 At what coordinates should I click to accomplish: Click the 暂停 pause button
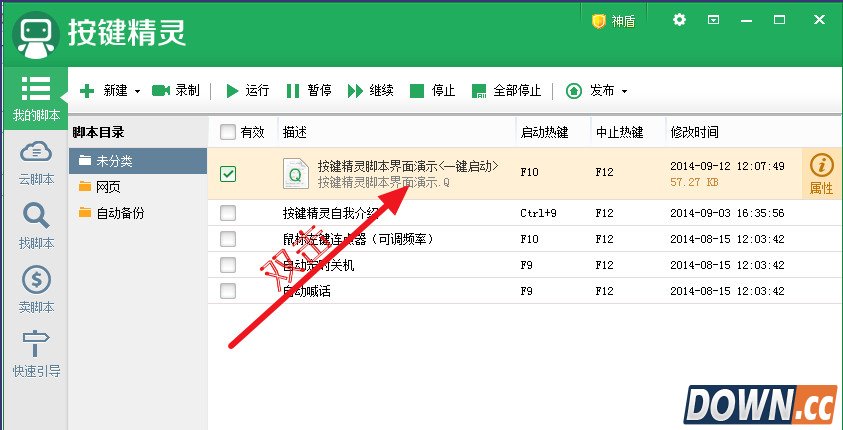click(309, 91)
